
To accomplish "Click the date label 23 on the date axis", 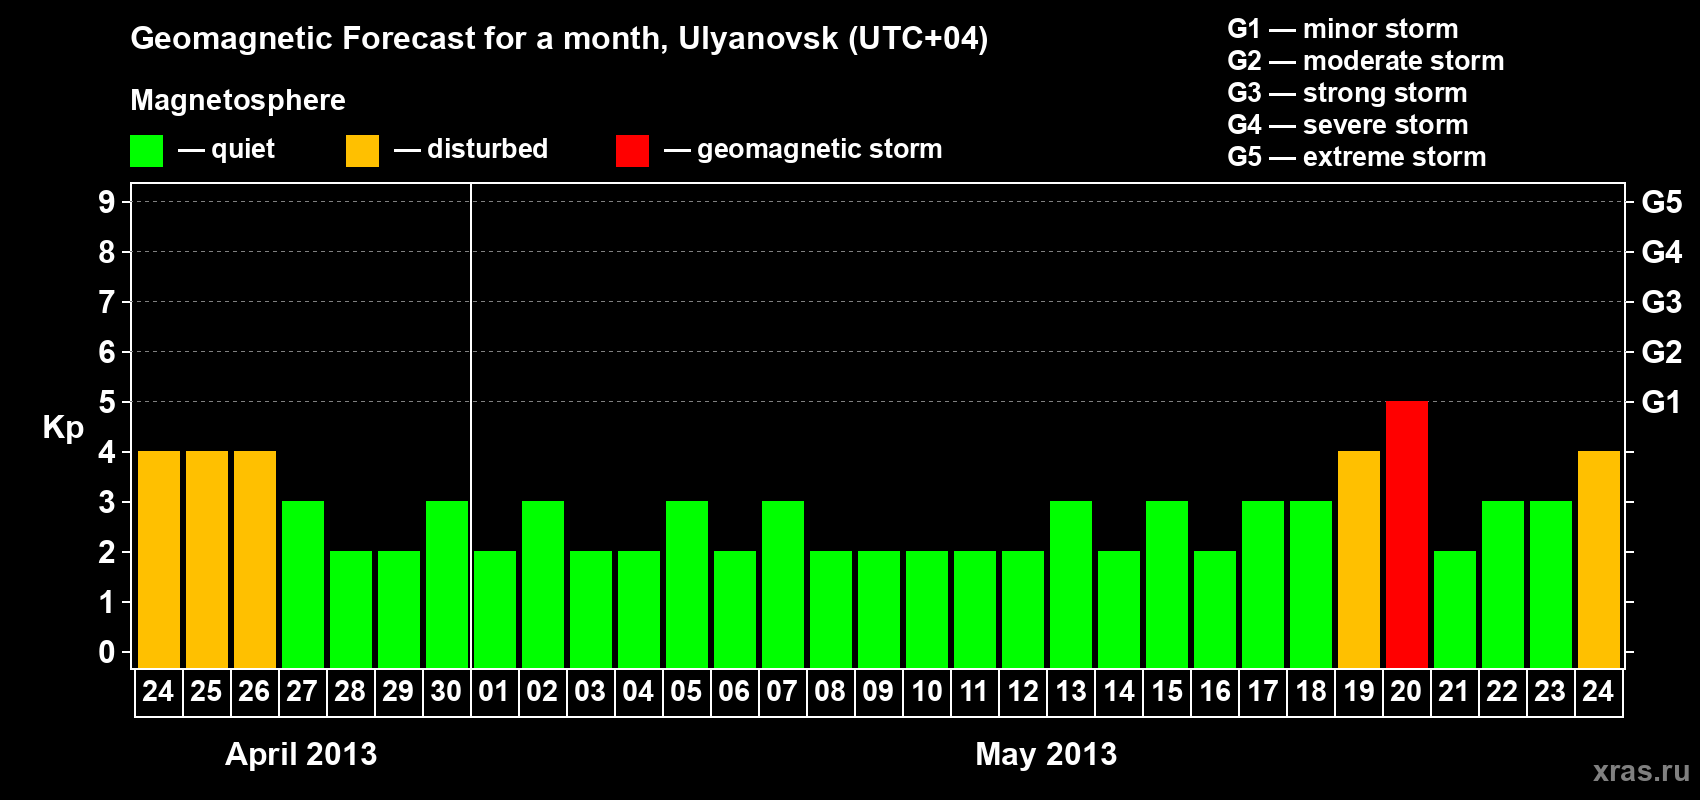I will (1550, 692).
